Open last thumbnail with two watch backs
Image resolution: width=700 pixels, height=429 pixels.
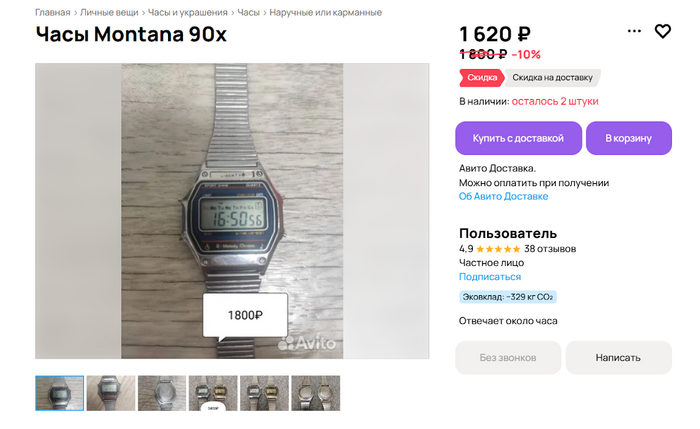pyautogui.click(x=316, y=393)
